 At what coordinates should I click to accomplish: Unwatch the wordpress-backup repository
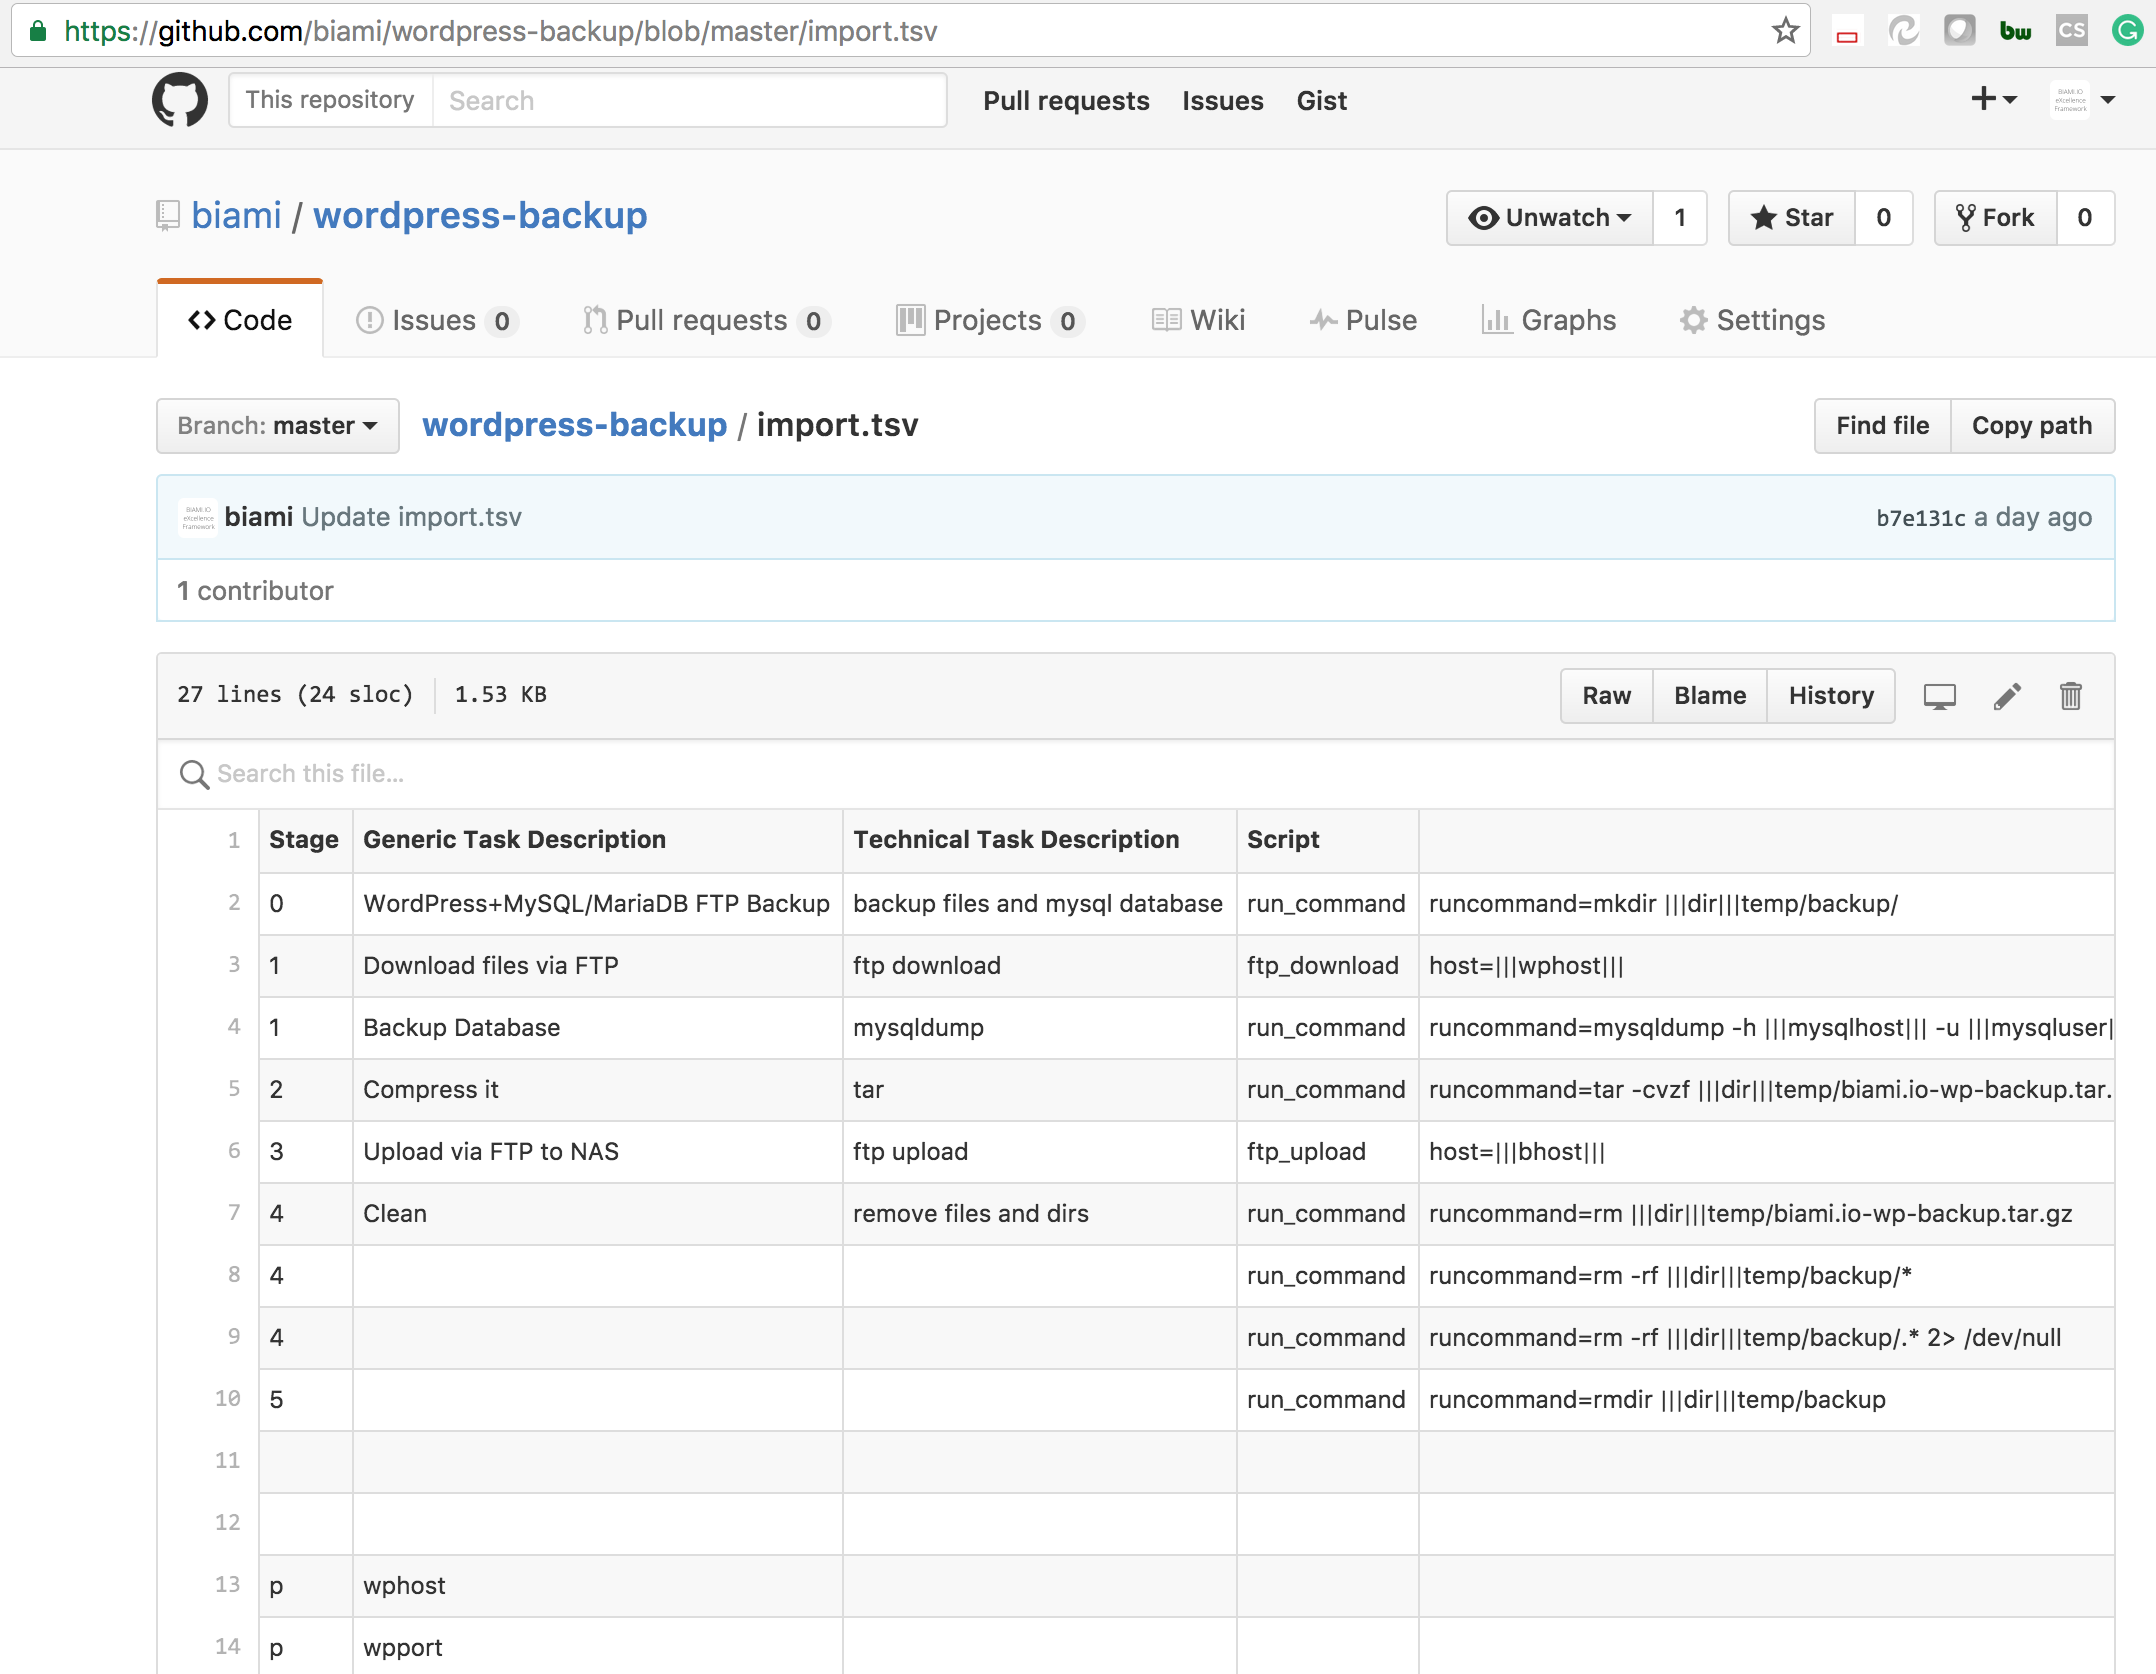(1547, 217)
